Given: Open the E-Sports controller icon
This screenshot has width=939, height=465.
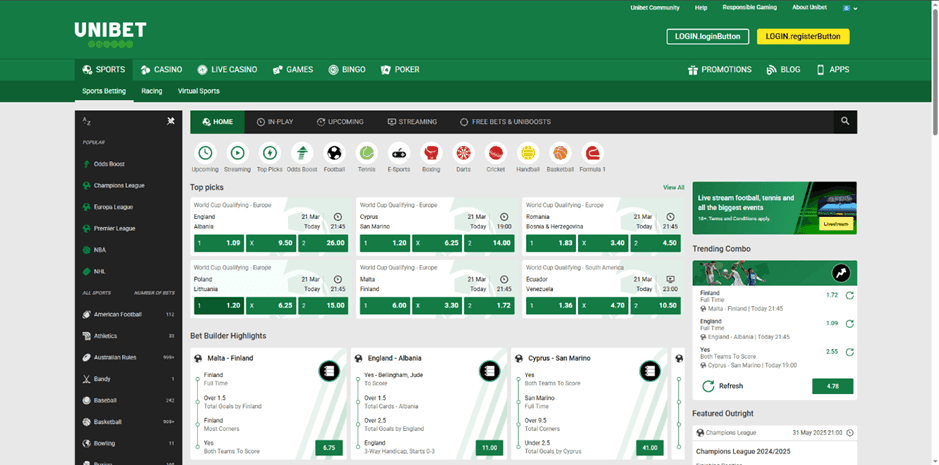Looking at the screenshot, I should (399, 153).
